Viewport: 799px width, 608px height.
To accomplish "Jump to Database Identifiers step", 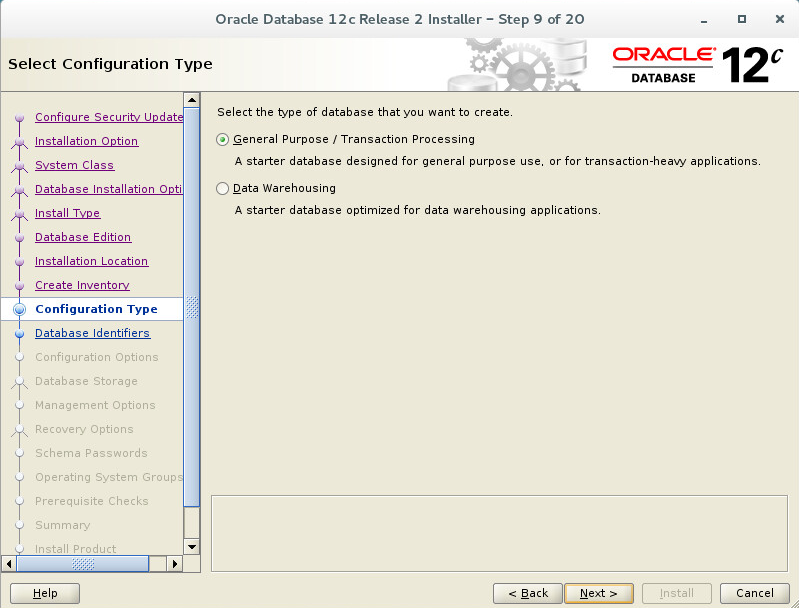I will click(92, 333).
